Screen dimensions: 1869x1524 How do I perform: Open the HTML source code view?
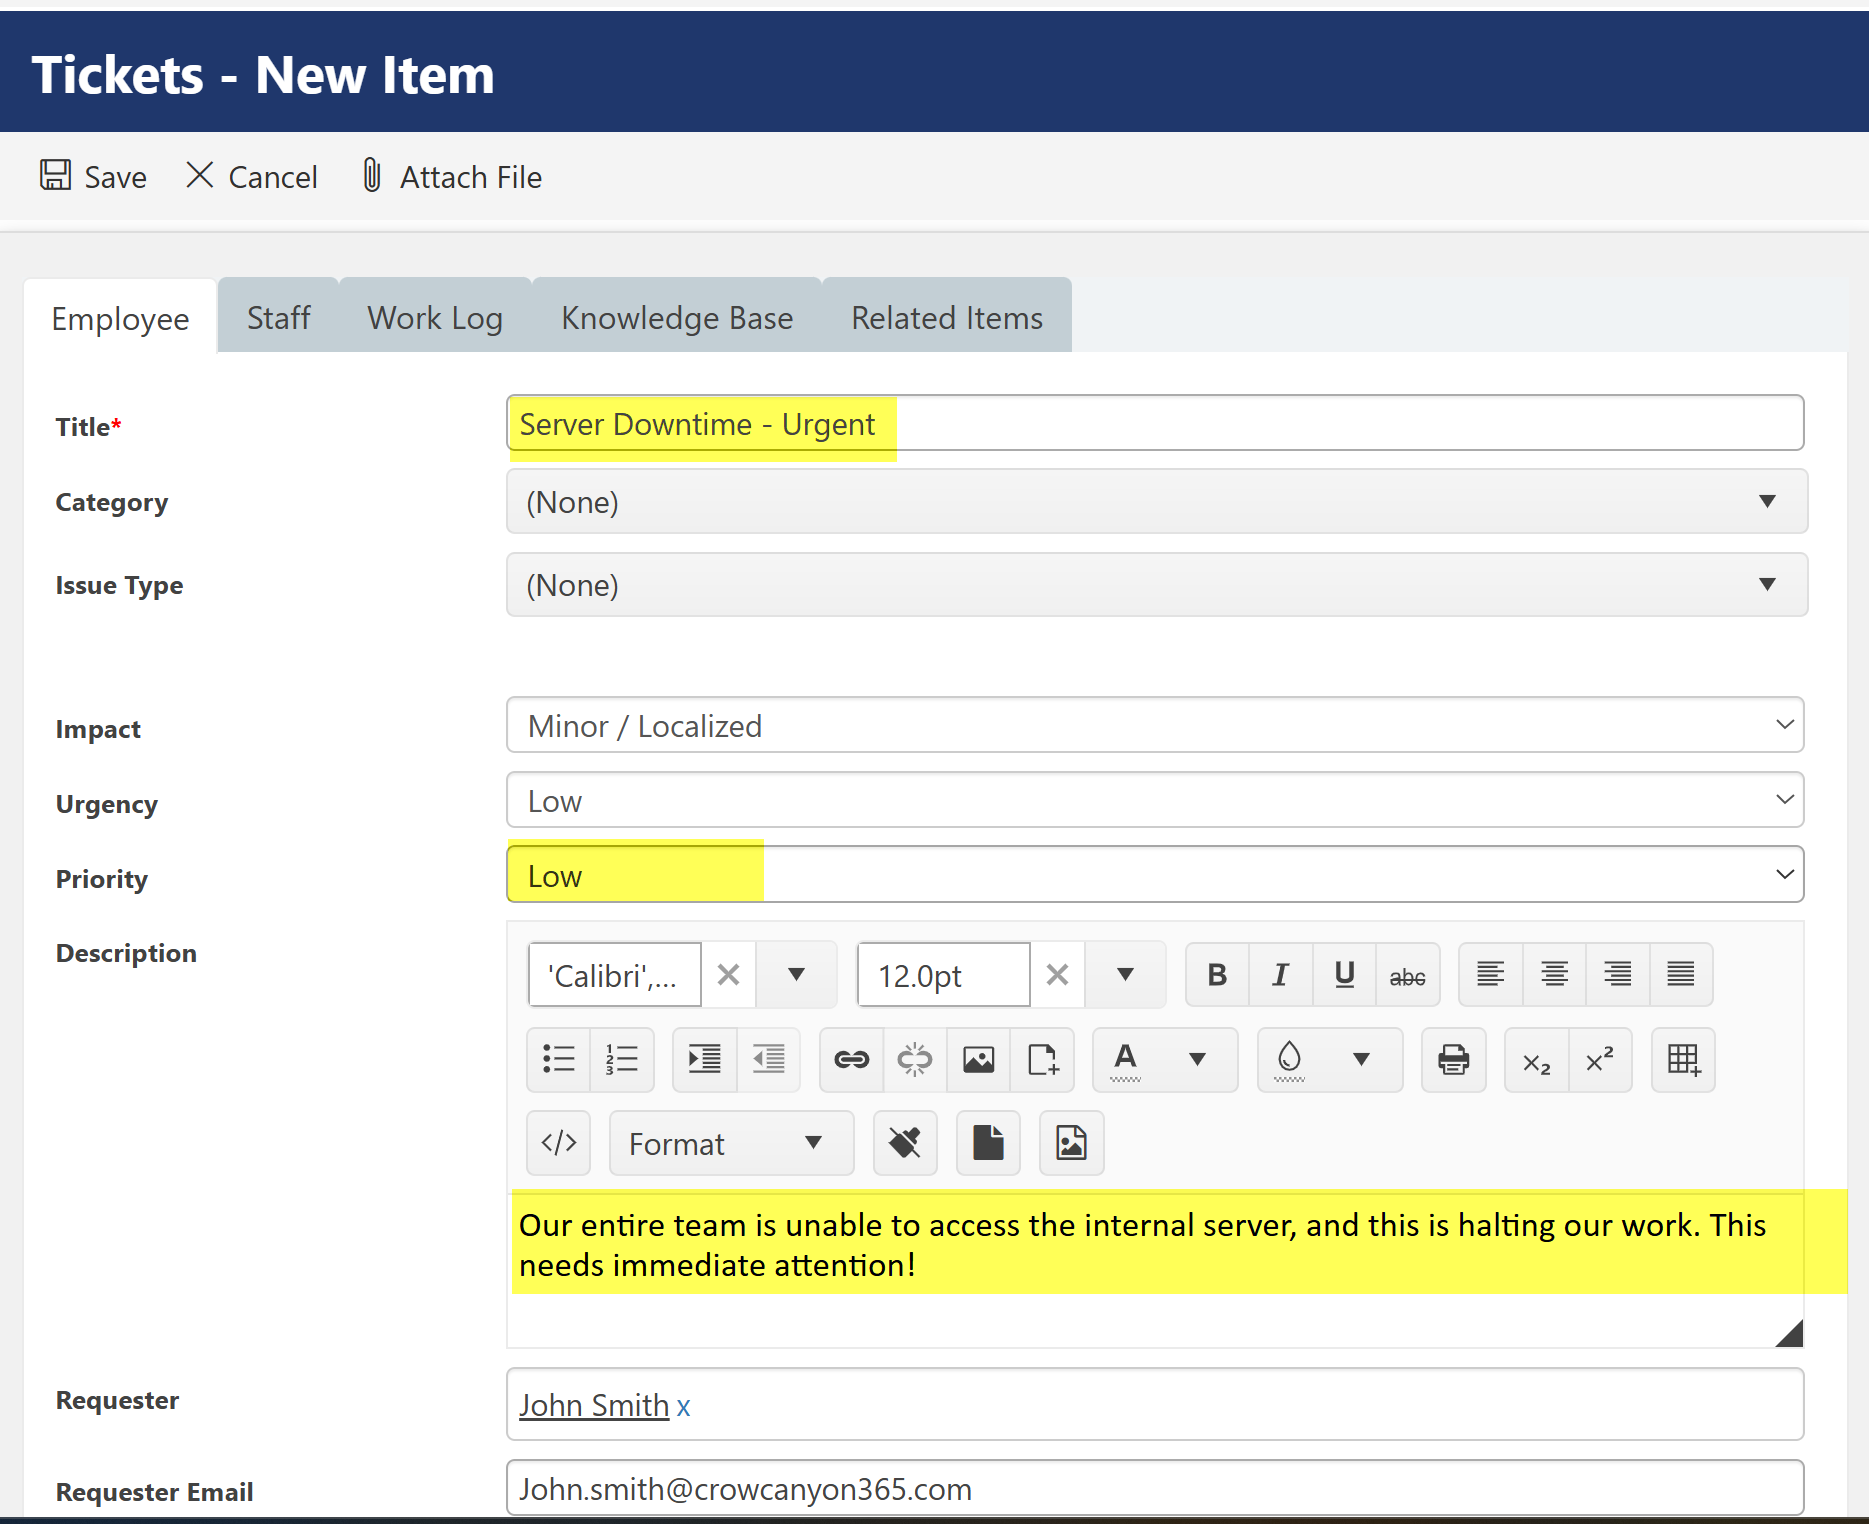558,1143
